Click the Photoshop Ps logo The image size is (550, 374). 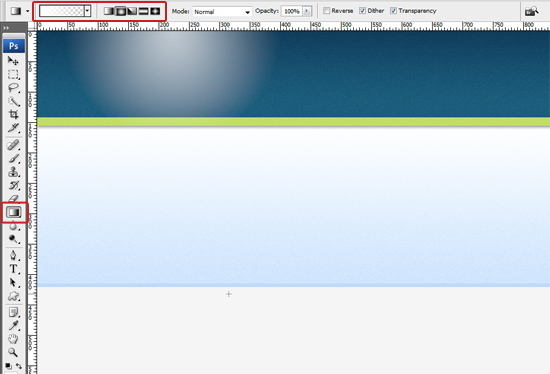pyautogui.click(x=14, y=46)
